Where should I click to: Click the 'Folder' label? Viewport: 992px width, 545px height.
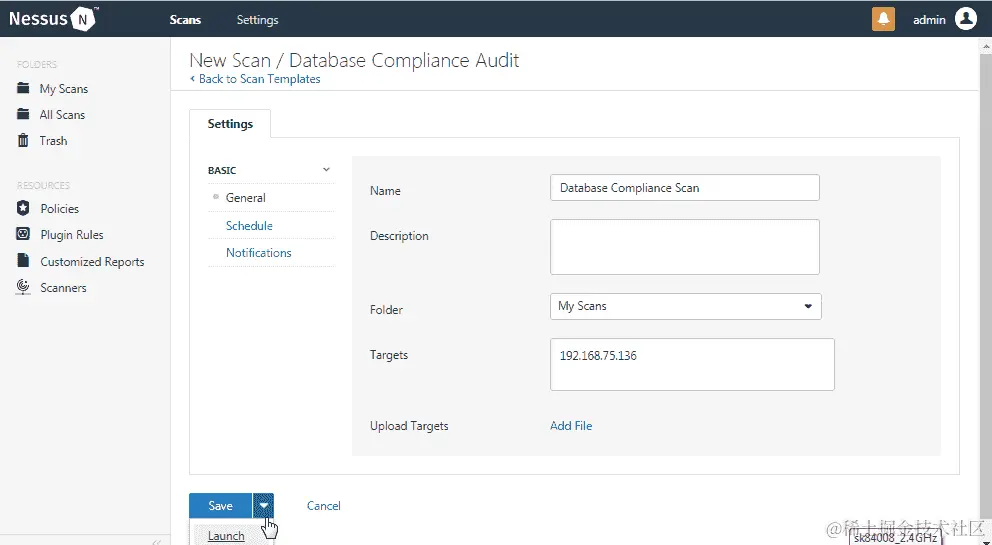pos(387,310)
